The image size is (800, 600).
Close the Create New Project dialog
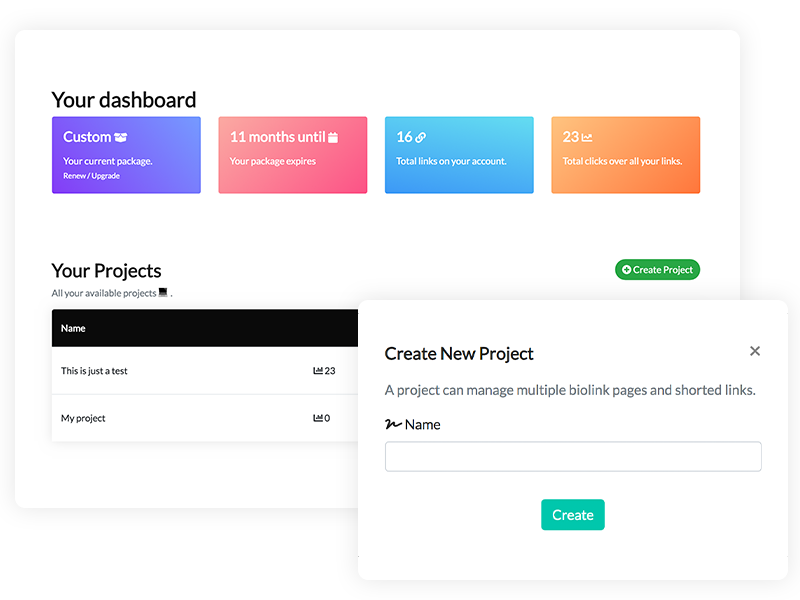point(755,351)
